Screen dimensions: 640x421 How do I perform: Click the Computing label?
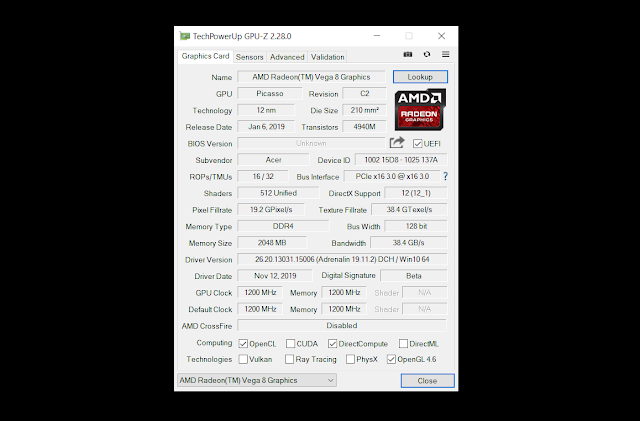point(214,343)
